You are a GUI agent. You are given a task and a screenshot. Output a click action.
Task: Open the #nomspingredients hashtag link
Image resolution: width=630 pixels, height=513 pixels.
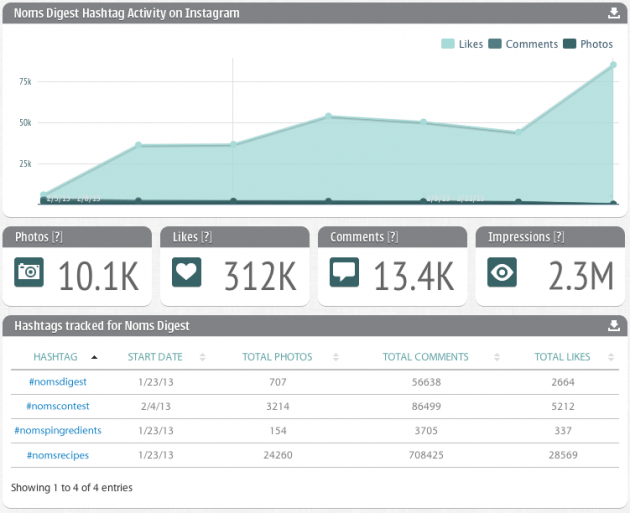pyautogui.click(x=58, y=431)
